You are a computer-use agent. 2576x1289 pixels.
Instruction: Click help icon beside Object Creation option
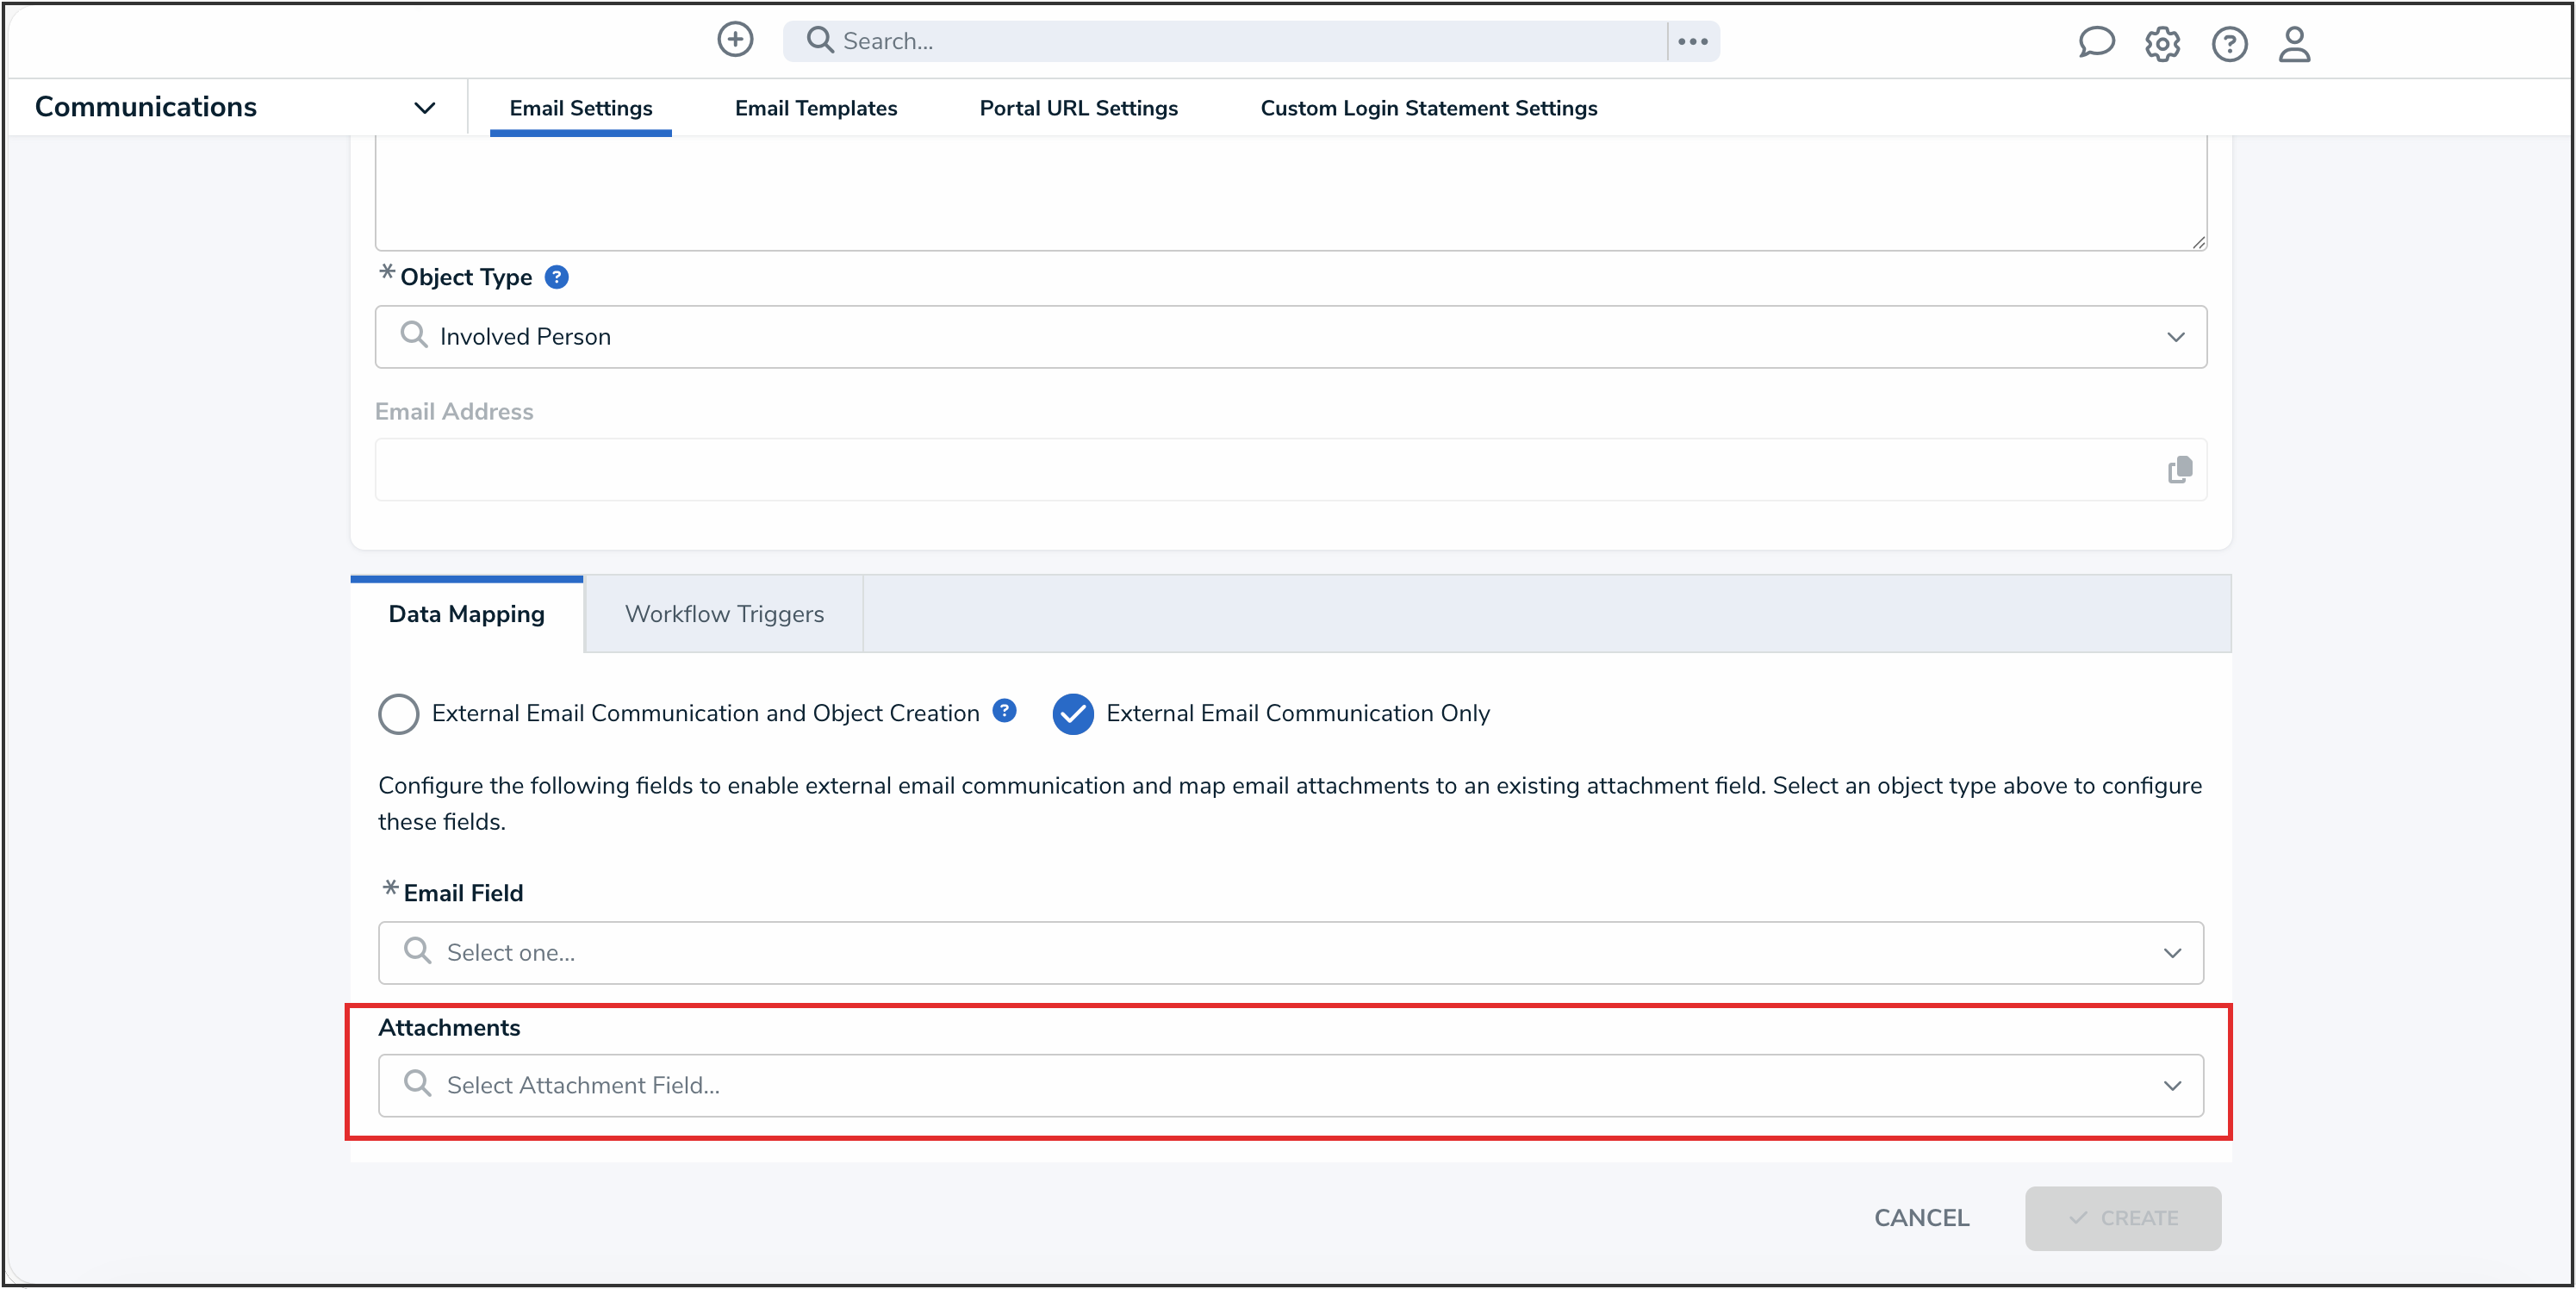click(1004, 711)
